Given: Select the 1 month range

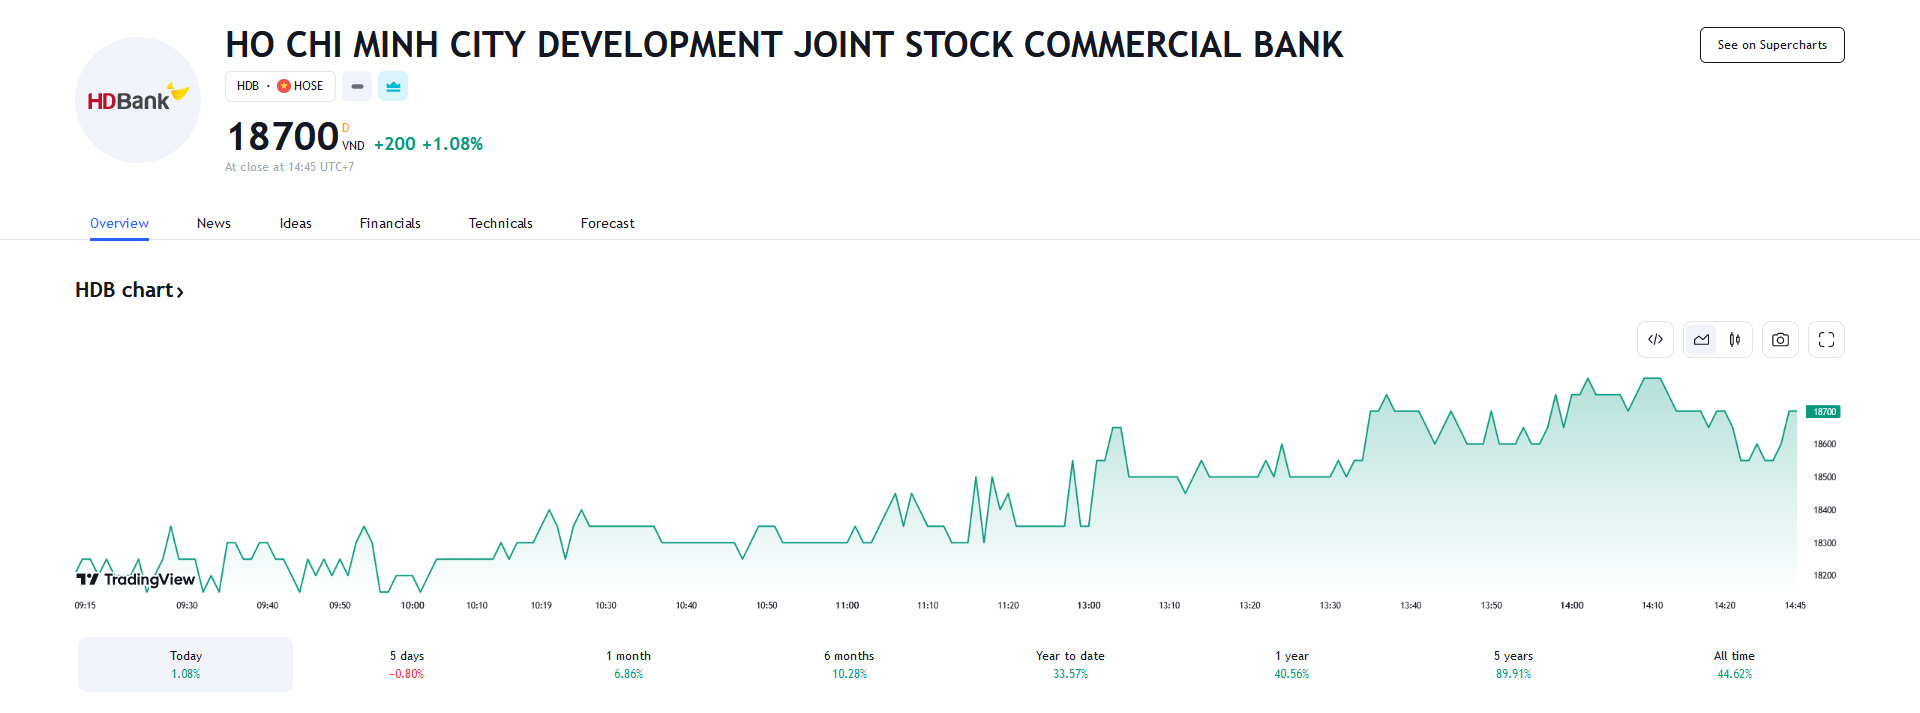Looking at the screenshot, I should [628, 664].
